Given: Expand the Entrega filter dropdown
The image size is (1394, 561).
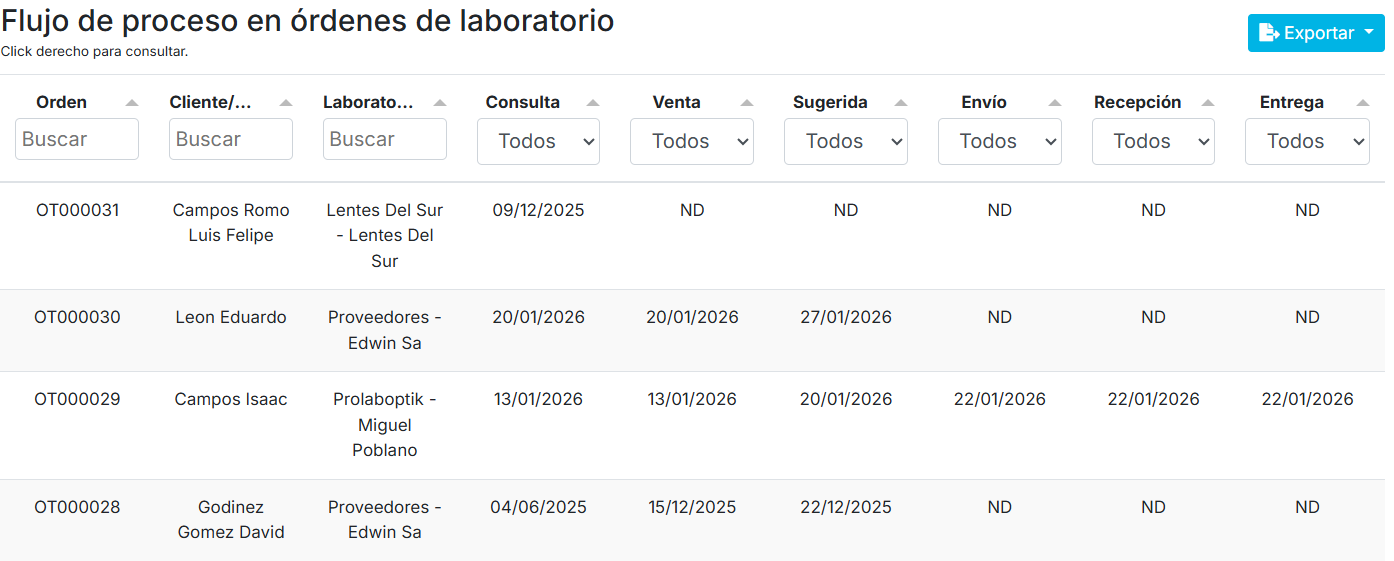Looking at the screenshot, I should coord(1307,141).
